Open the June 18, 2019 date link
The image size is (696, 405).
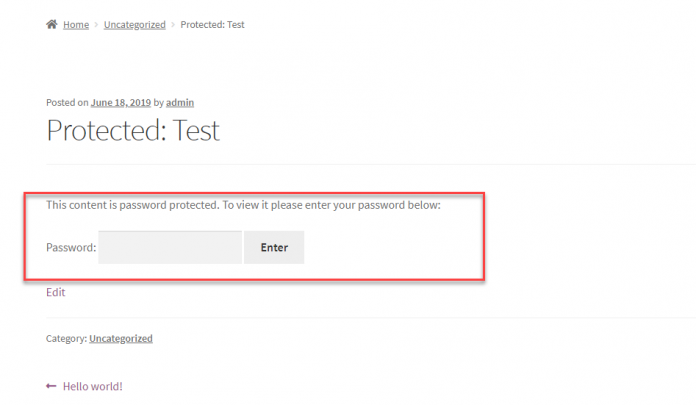click(x=120, y=102)
